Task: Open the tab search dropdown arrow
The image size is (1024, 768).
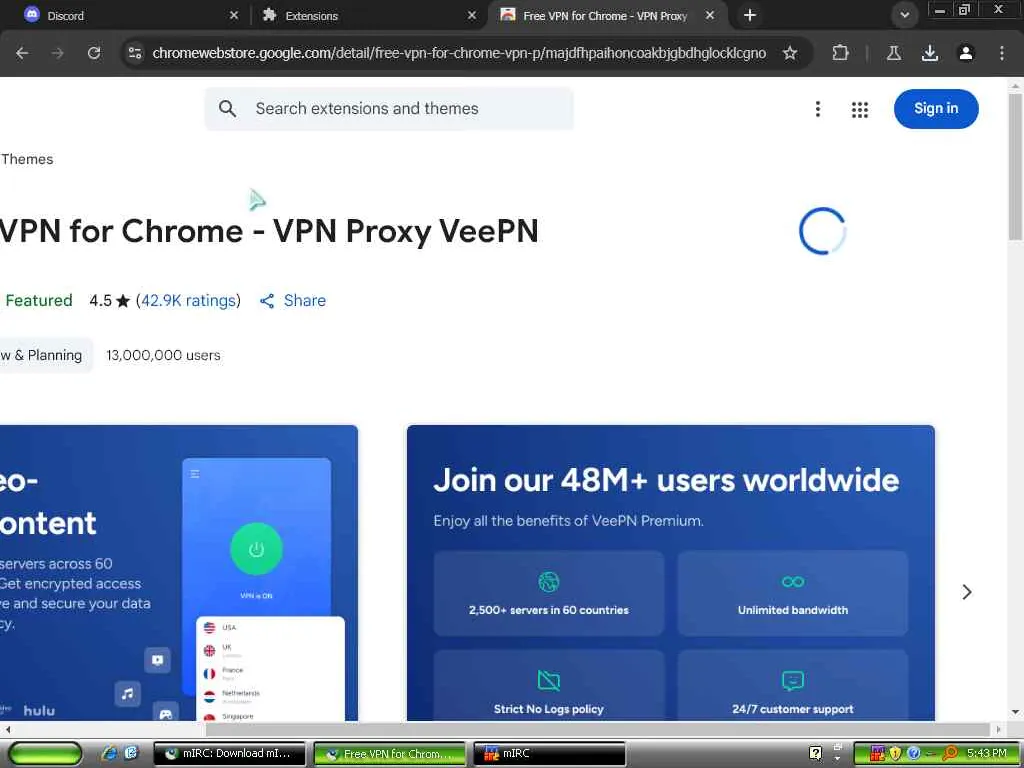Action: (904, 15)
